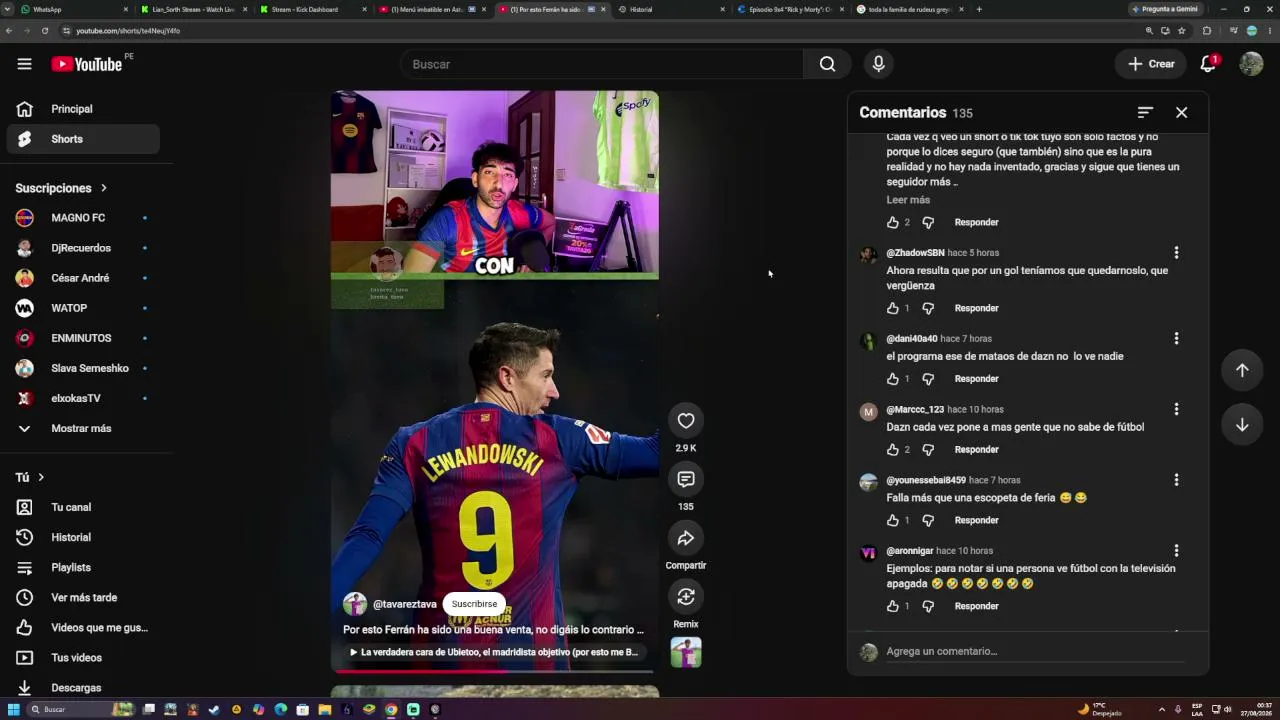Click Pregunta a Gemini button
1280x720 pixels.
click(1165, 9)
